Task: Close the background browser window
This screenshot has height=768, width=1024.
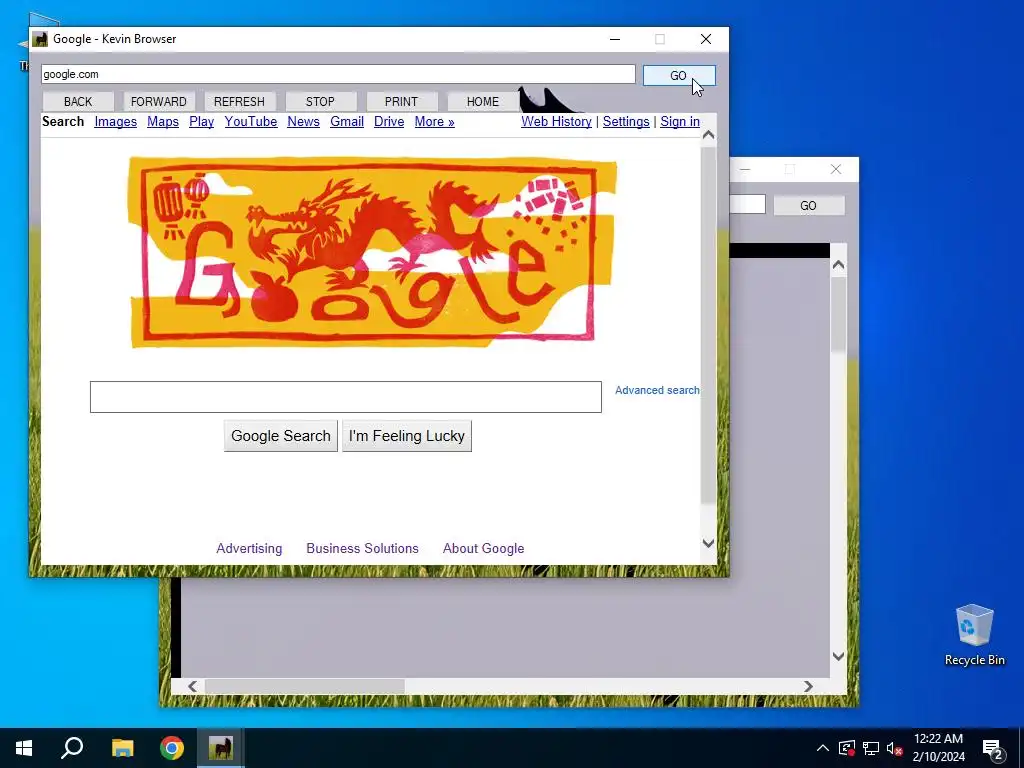Action: click(836, 170)
